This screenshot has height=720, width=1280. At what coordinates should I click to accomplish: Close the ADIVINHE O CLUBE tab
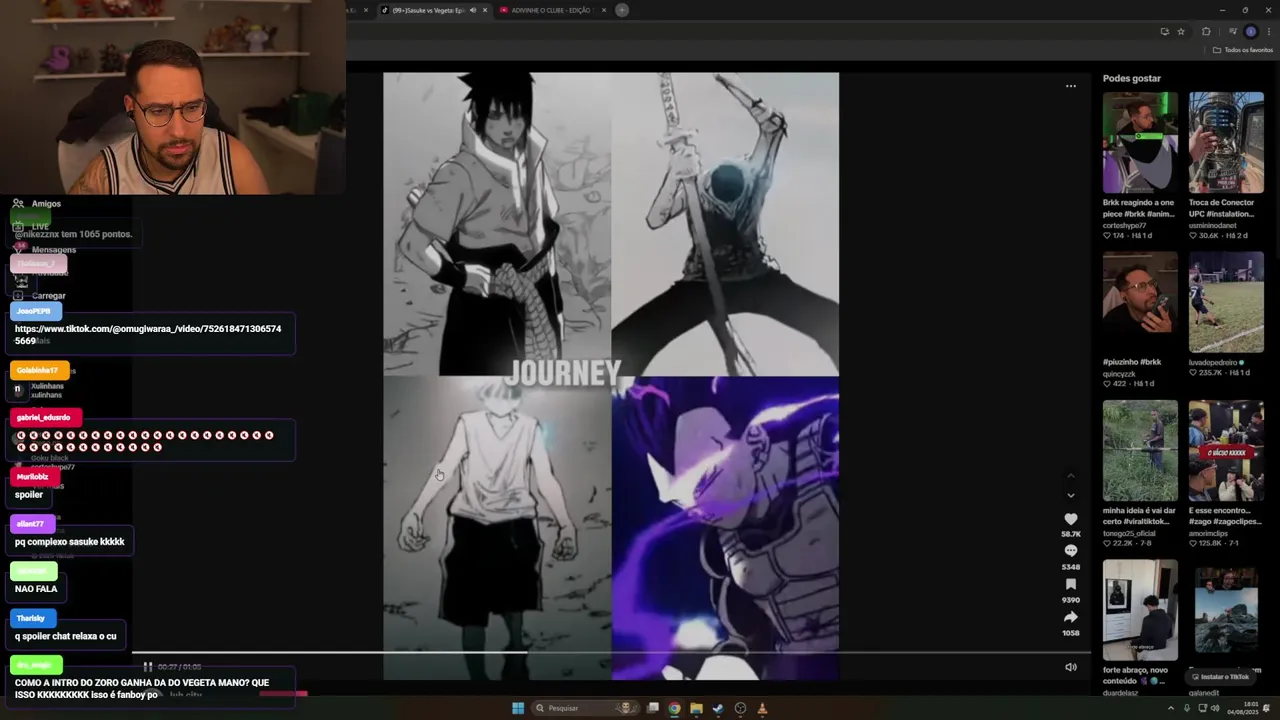603,10
